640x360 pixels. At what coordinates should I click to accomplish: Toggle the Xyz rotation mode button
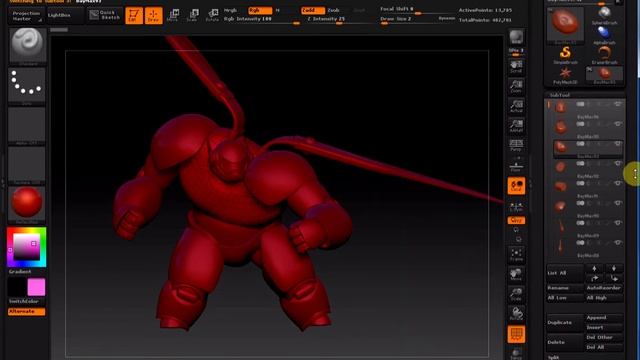pyautogui.click(x=516, y=220)
